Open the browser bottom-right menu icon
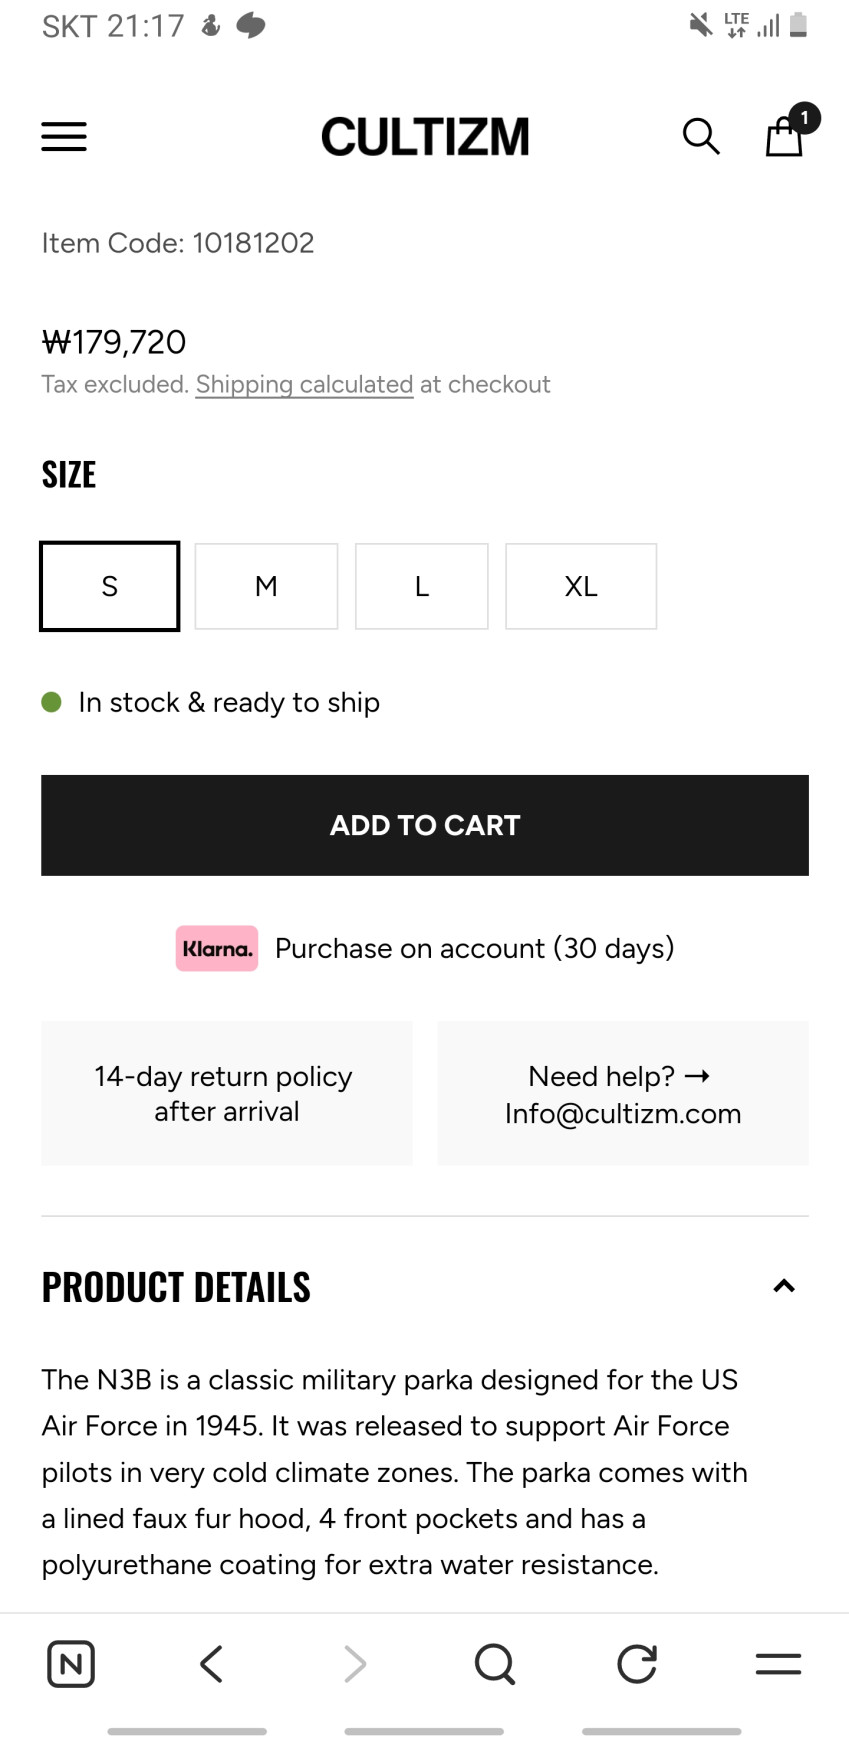The image size is (849, 1747). [x=778, y=1664]
